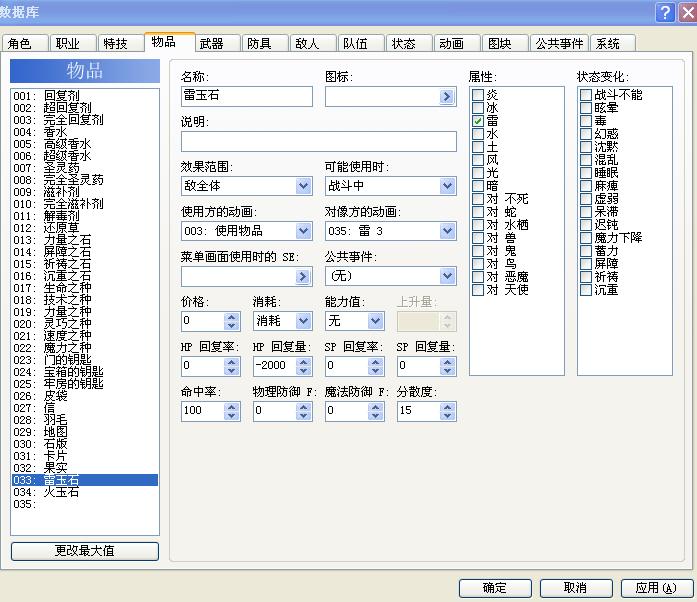Click the SP 回复量 stepper arrows

[448, 366]
